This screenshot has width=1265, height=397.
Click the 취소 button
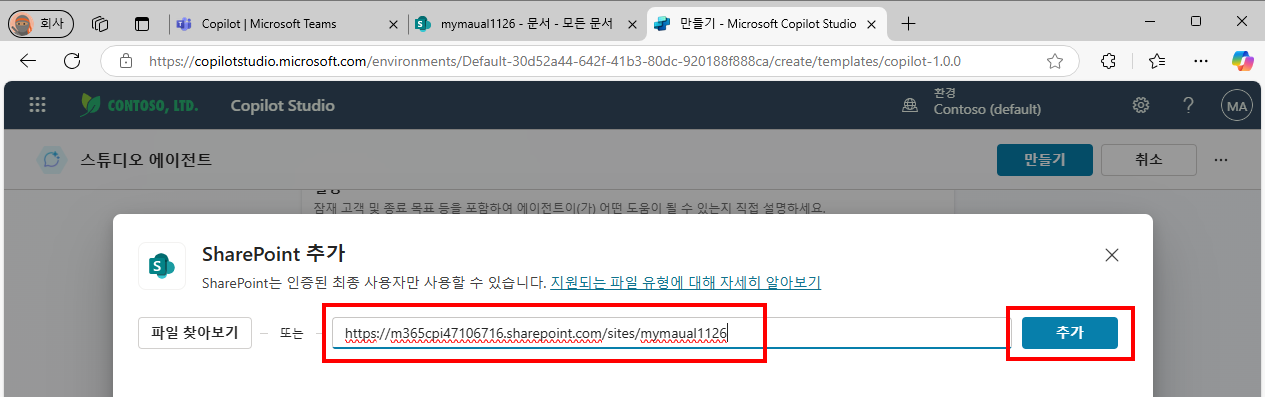[x=1149, y=160]
